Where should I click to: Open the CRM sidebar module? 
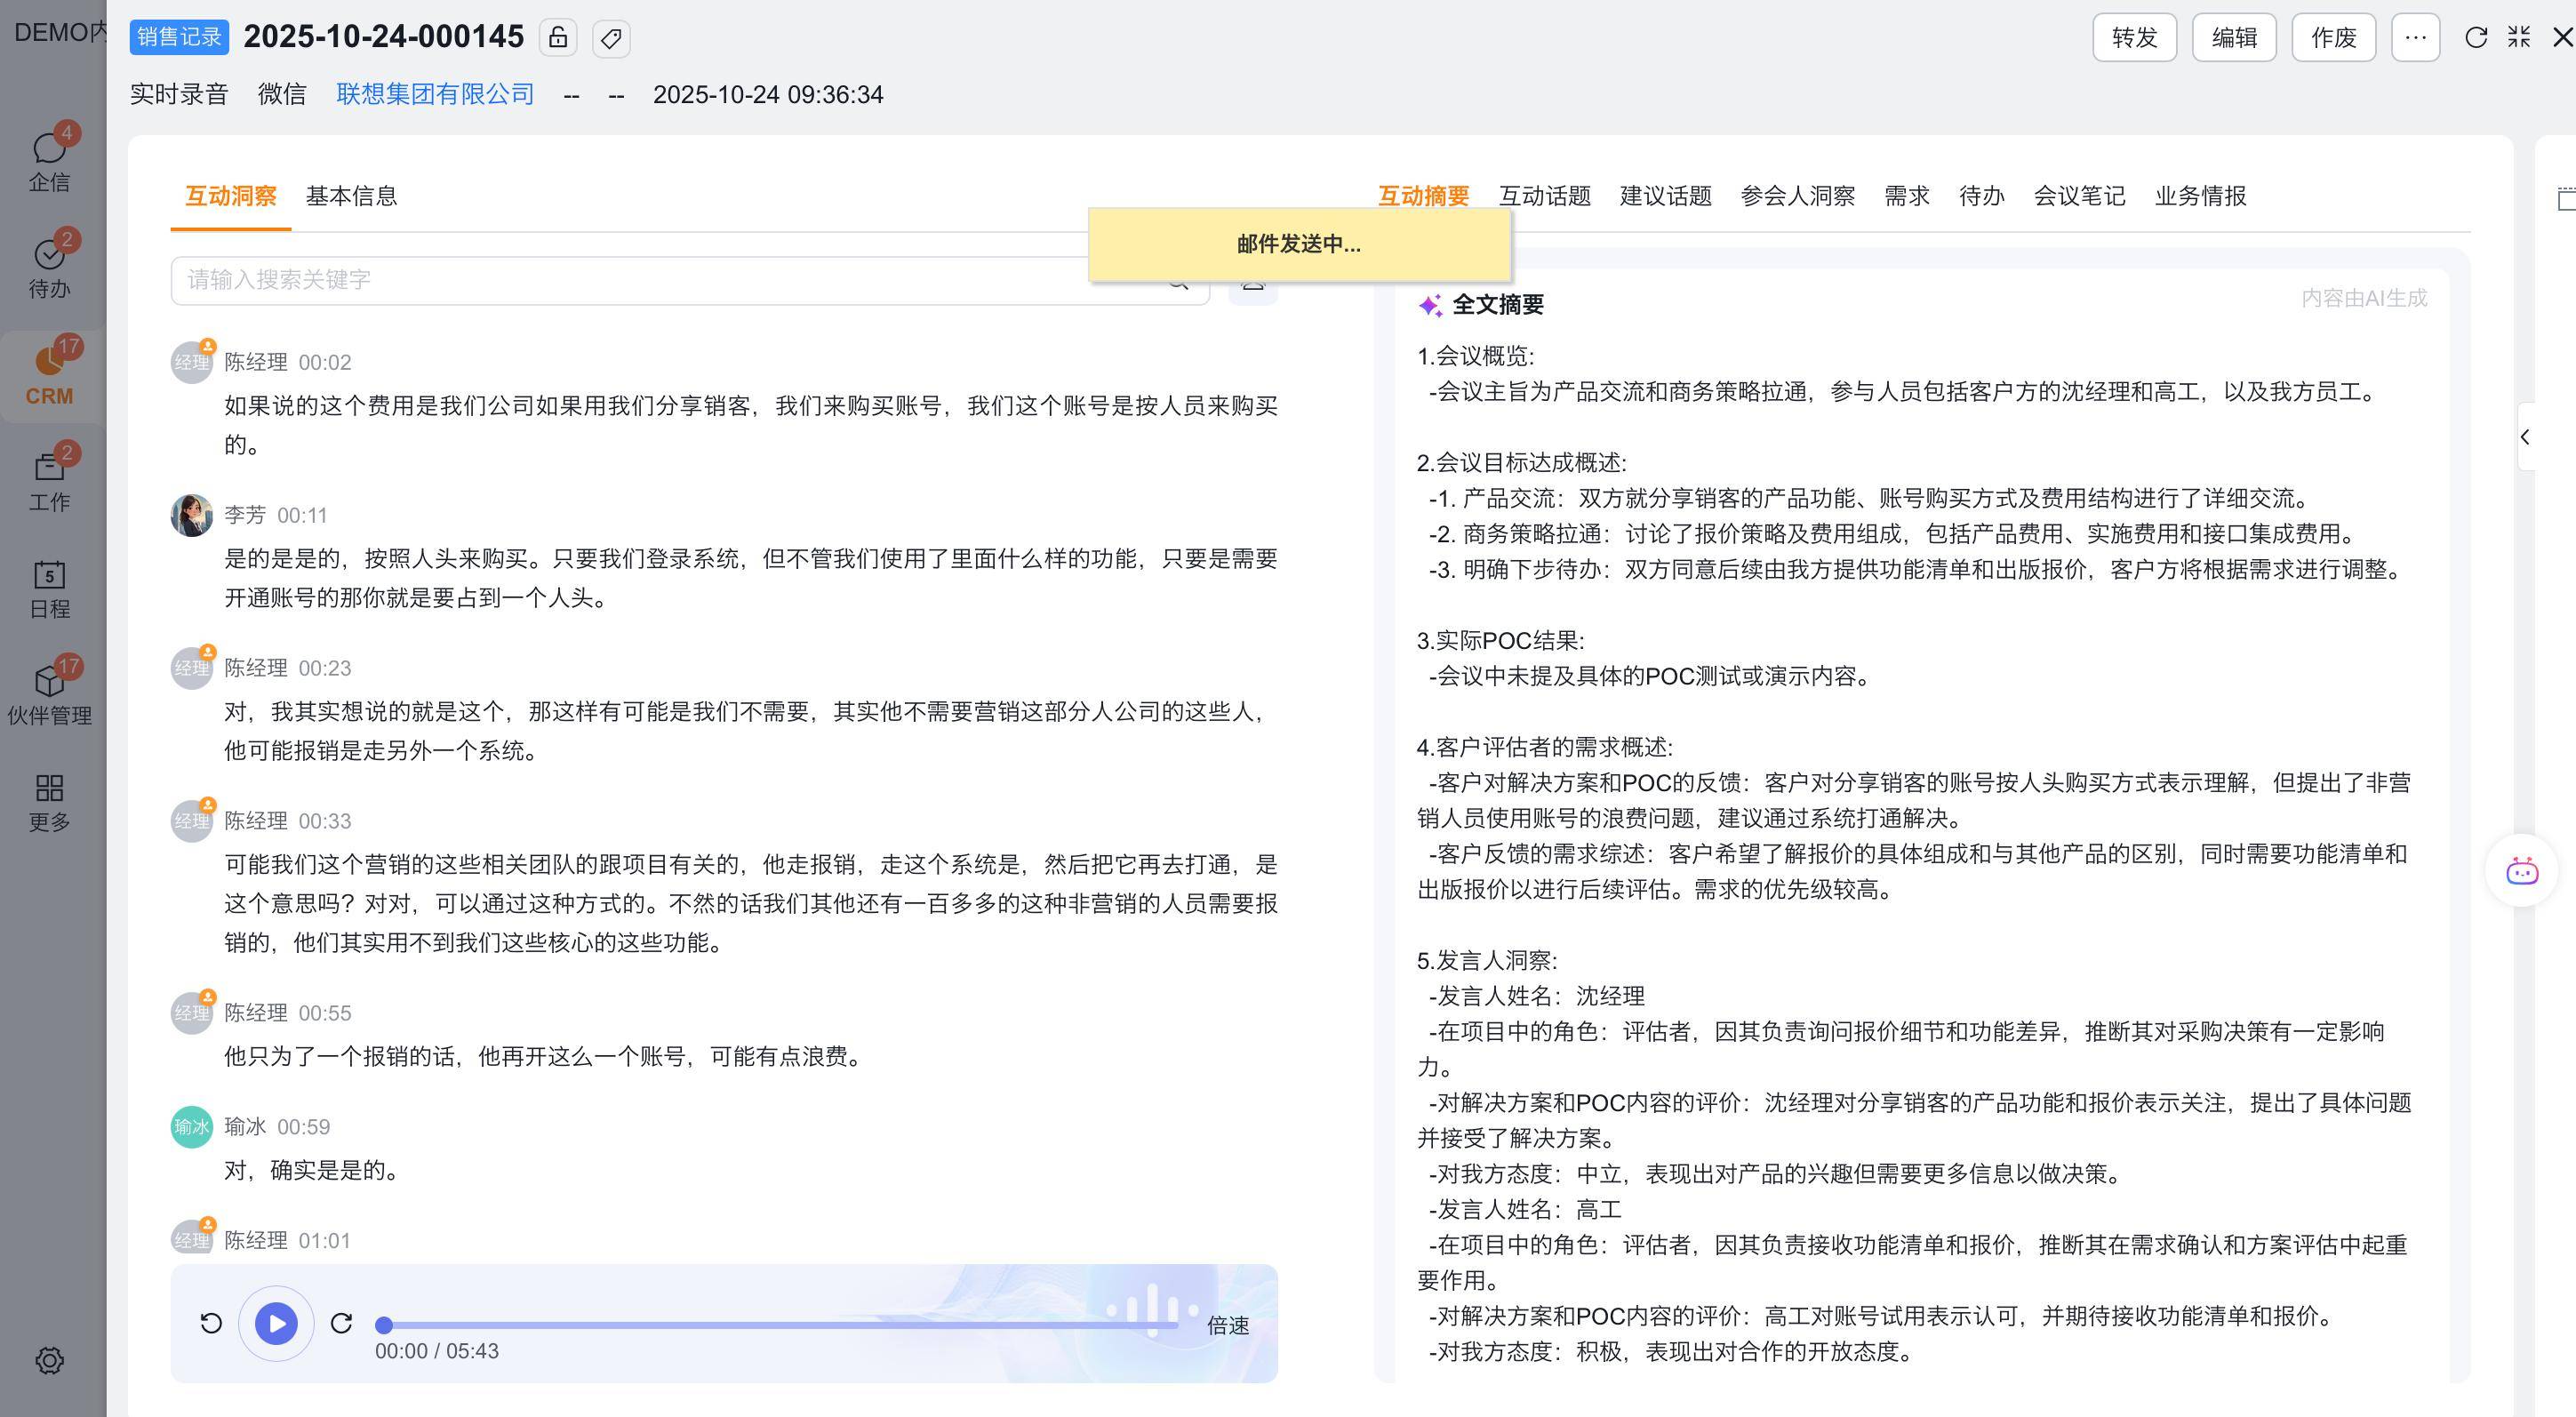49,375
